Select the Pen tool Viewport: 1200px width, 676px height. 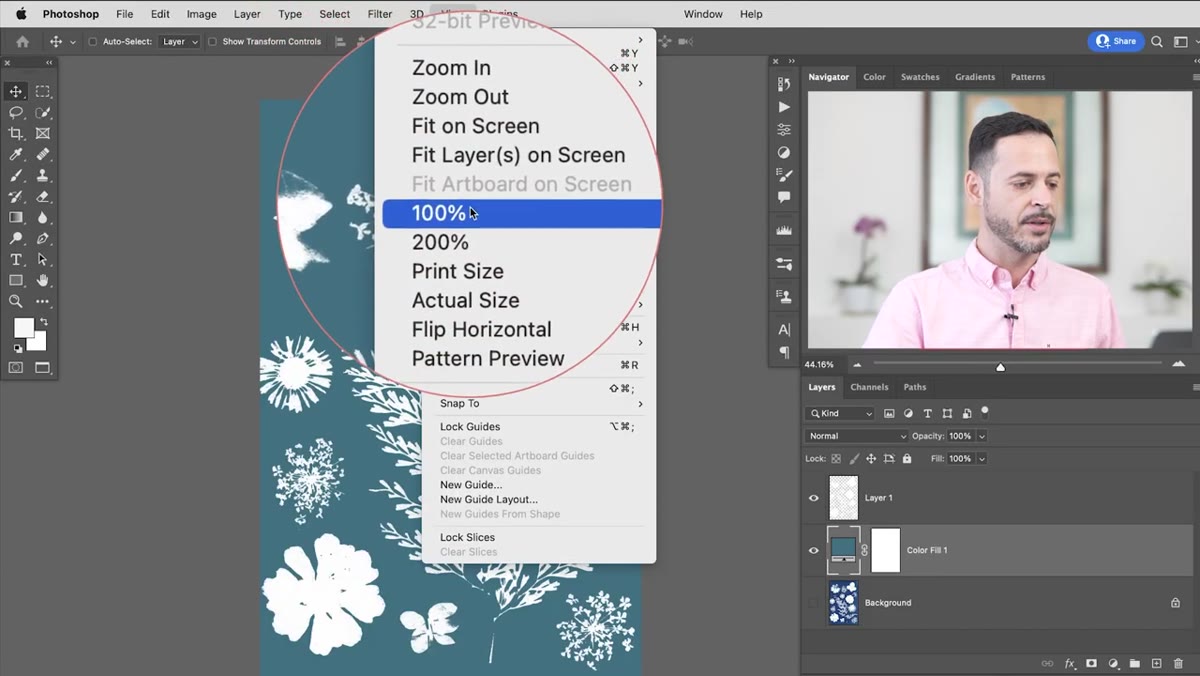(x=43, y=239)
